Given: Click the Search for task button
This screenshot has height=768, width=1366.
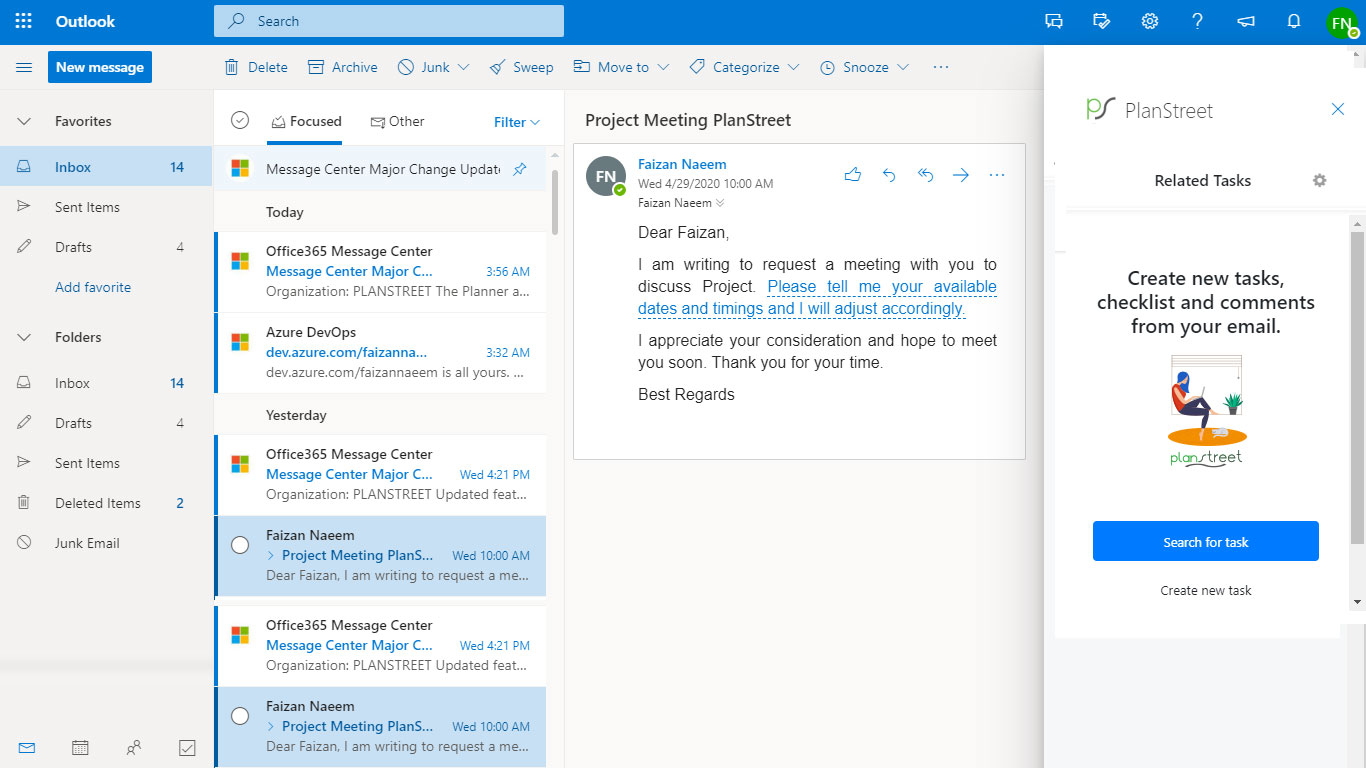Looking at the screenshot, I should coord(1206,541).
